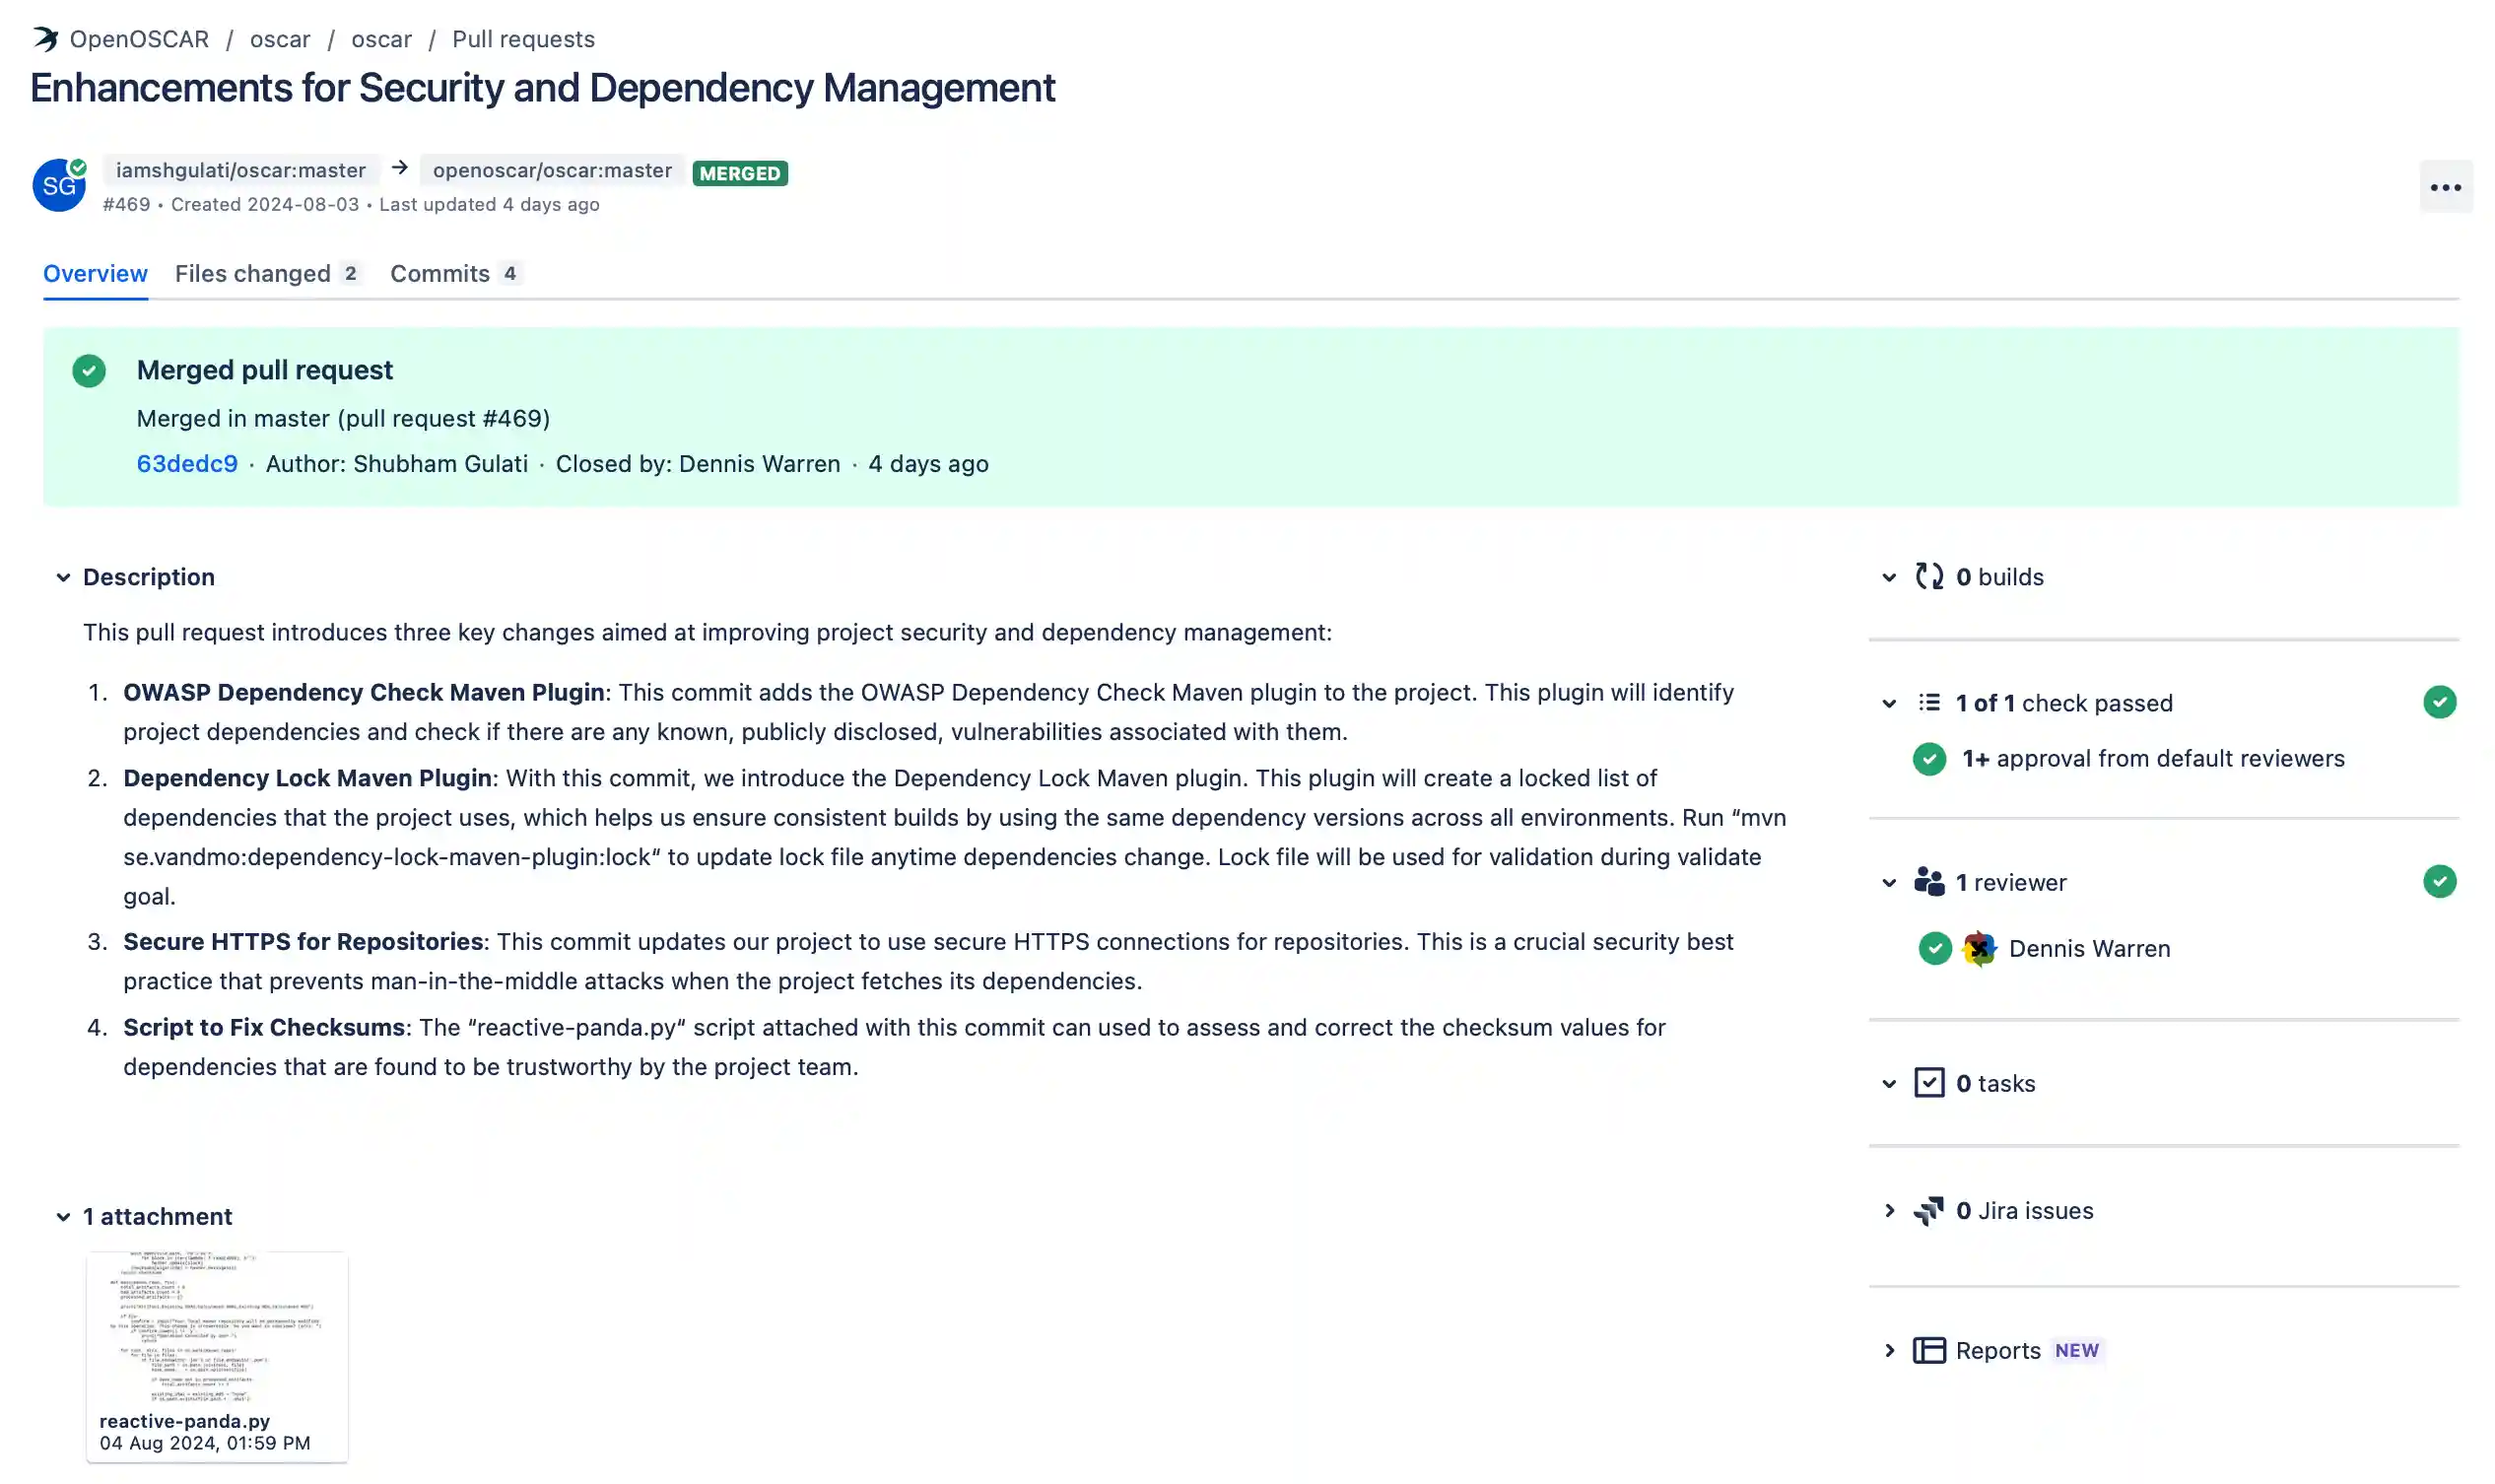2495x1484 pixels.
Task: Collapse the 1 of 1 check passed section
Action: (1888, 703)
